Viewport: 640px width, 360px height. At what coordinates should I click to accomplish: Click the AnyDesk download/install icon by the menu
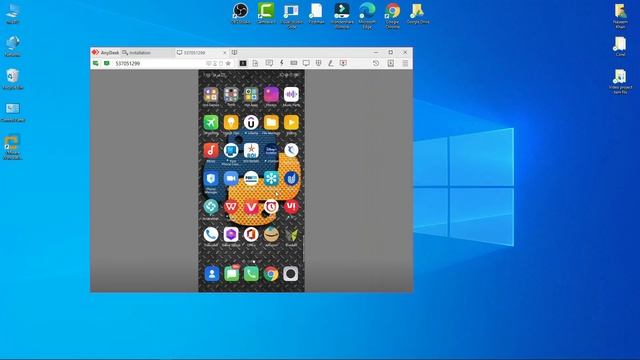[x=391, y=63]
